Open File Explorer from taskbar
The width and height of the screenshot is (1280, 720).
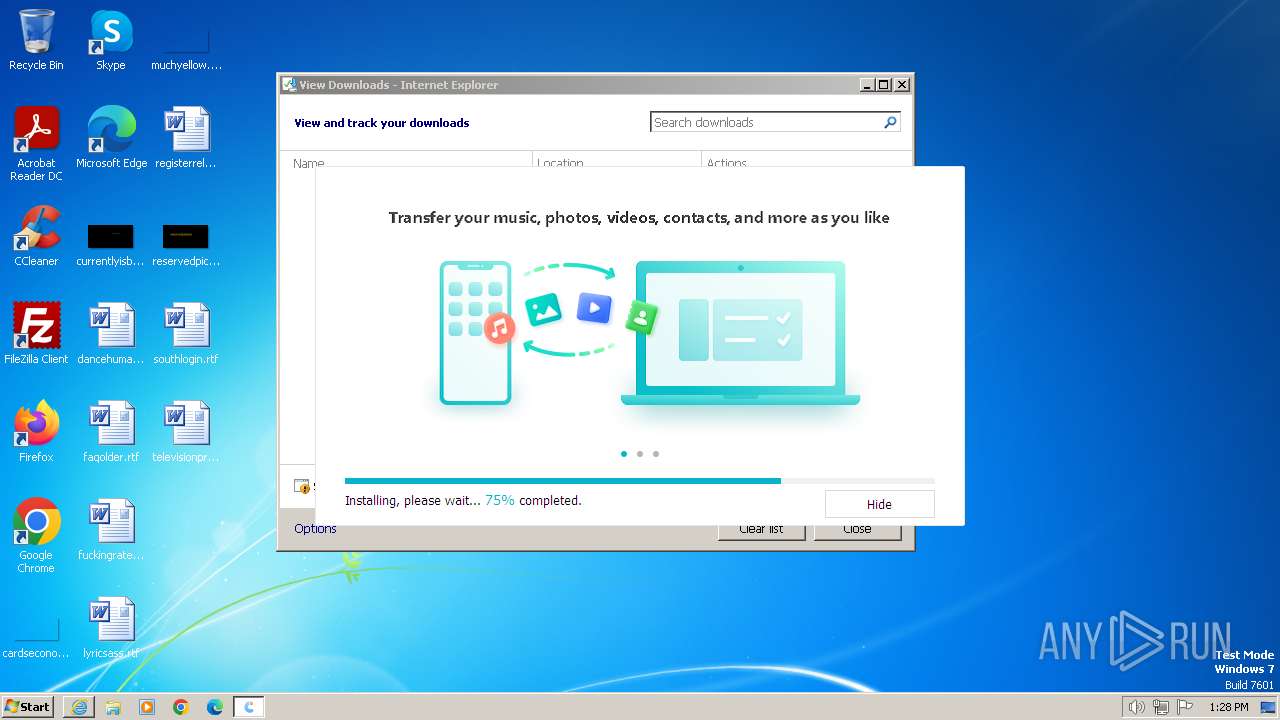point(113,707)
